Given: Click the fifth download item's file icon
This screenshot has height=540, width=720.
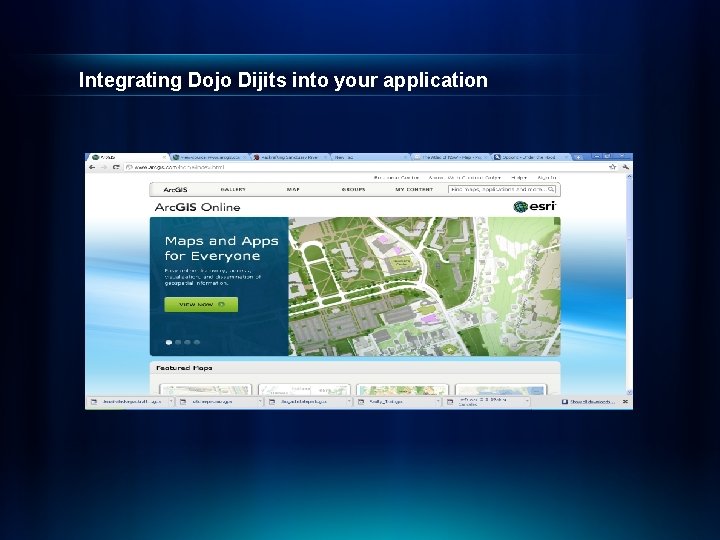Looking at the screenshot, I should point(450,402).
